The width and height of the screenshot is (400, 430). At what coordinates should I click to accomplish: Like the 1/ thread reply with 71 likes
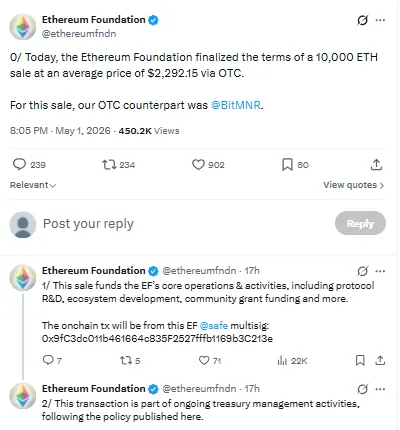coord(204,360)
